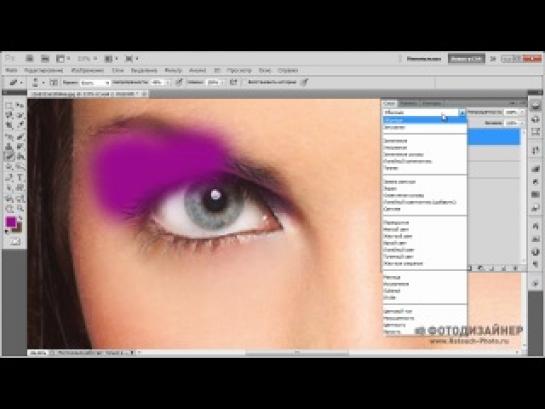
Task: Select the Eraser tool in toolbox
Action: tap(9, 156)
